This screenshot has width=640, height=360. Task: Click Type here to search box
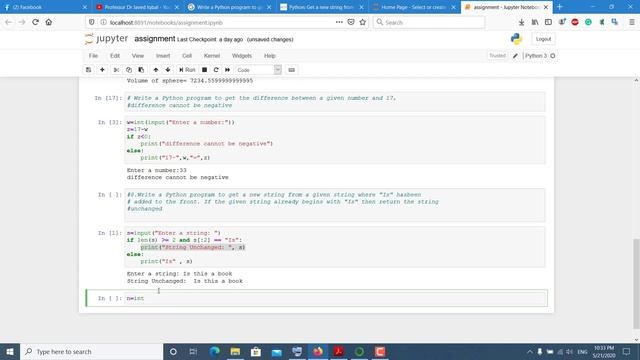(x=91, y=351)
